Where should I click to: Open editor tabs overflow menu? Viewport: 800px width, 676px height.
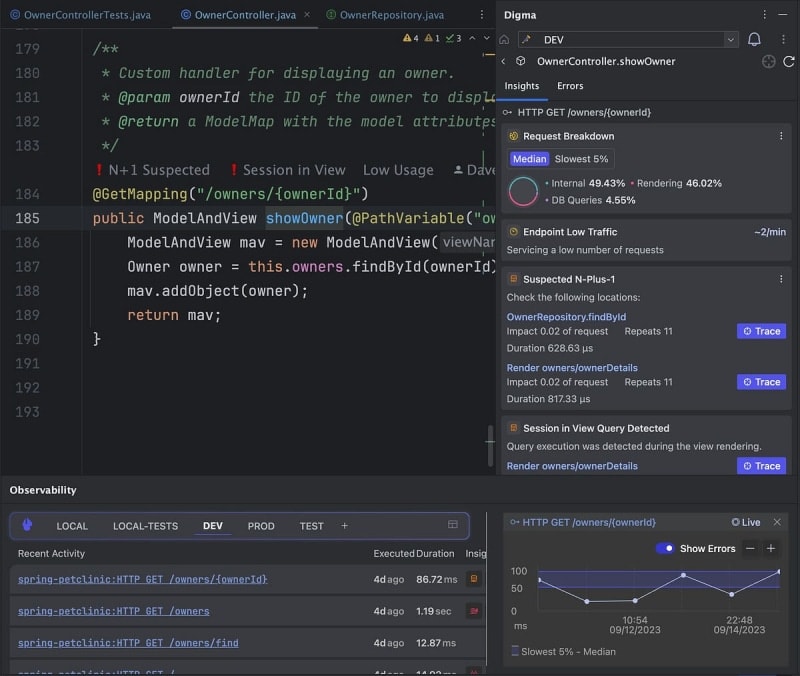pyautogui.click(x=482, y=15)
